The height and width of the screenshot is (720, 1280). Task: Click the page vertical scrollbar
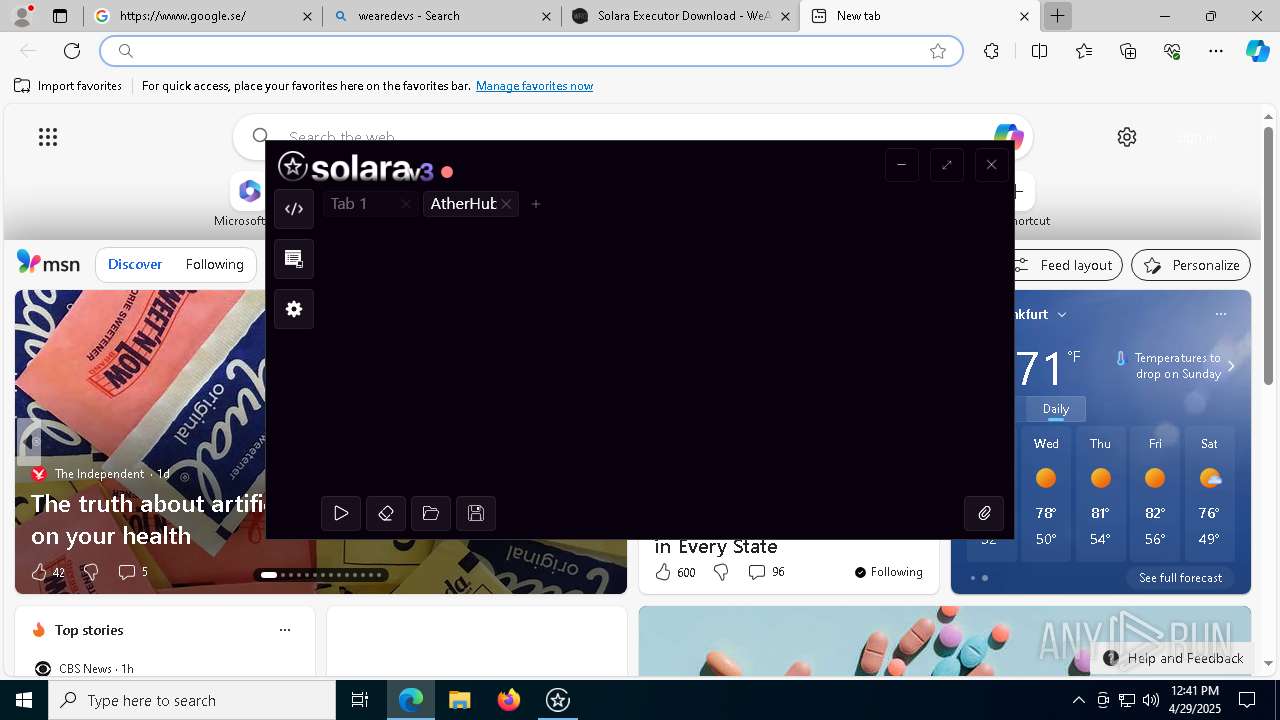click(x=1268, y=256)
